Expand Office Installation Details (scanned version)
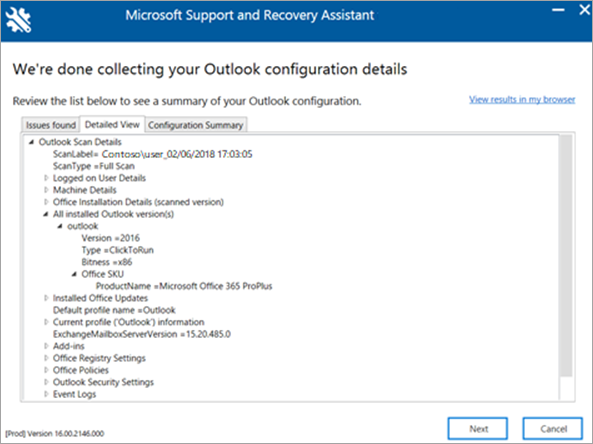593x444 pixels. [x=46, y=202]
